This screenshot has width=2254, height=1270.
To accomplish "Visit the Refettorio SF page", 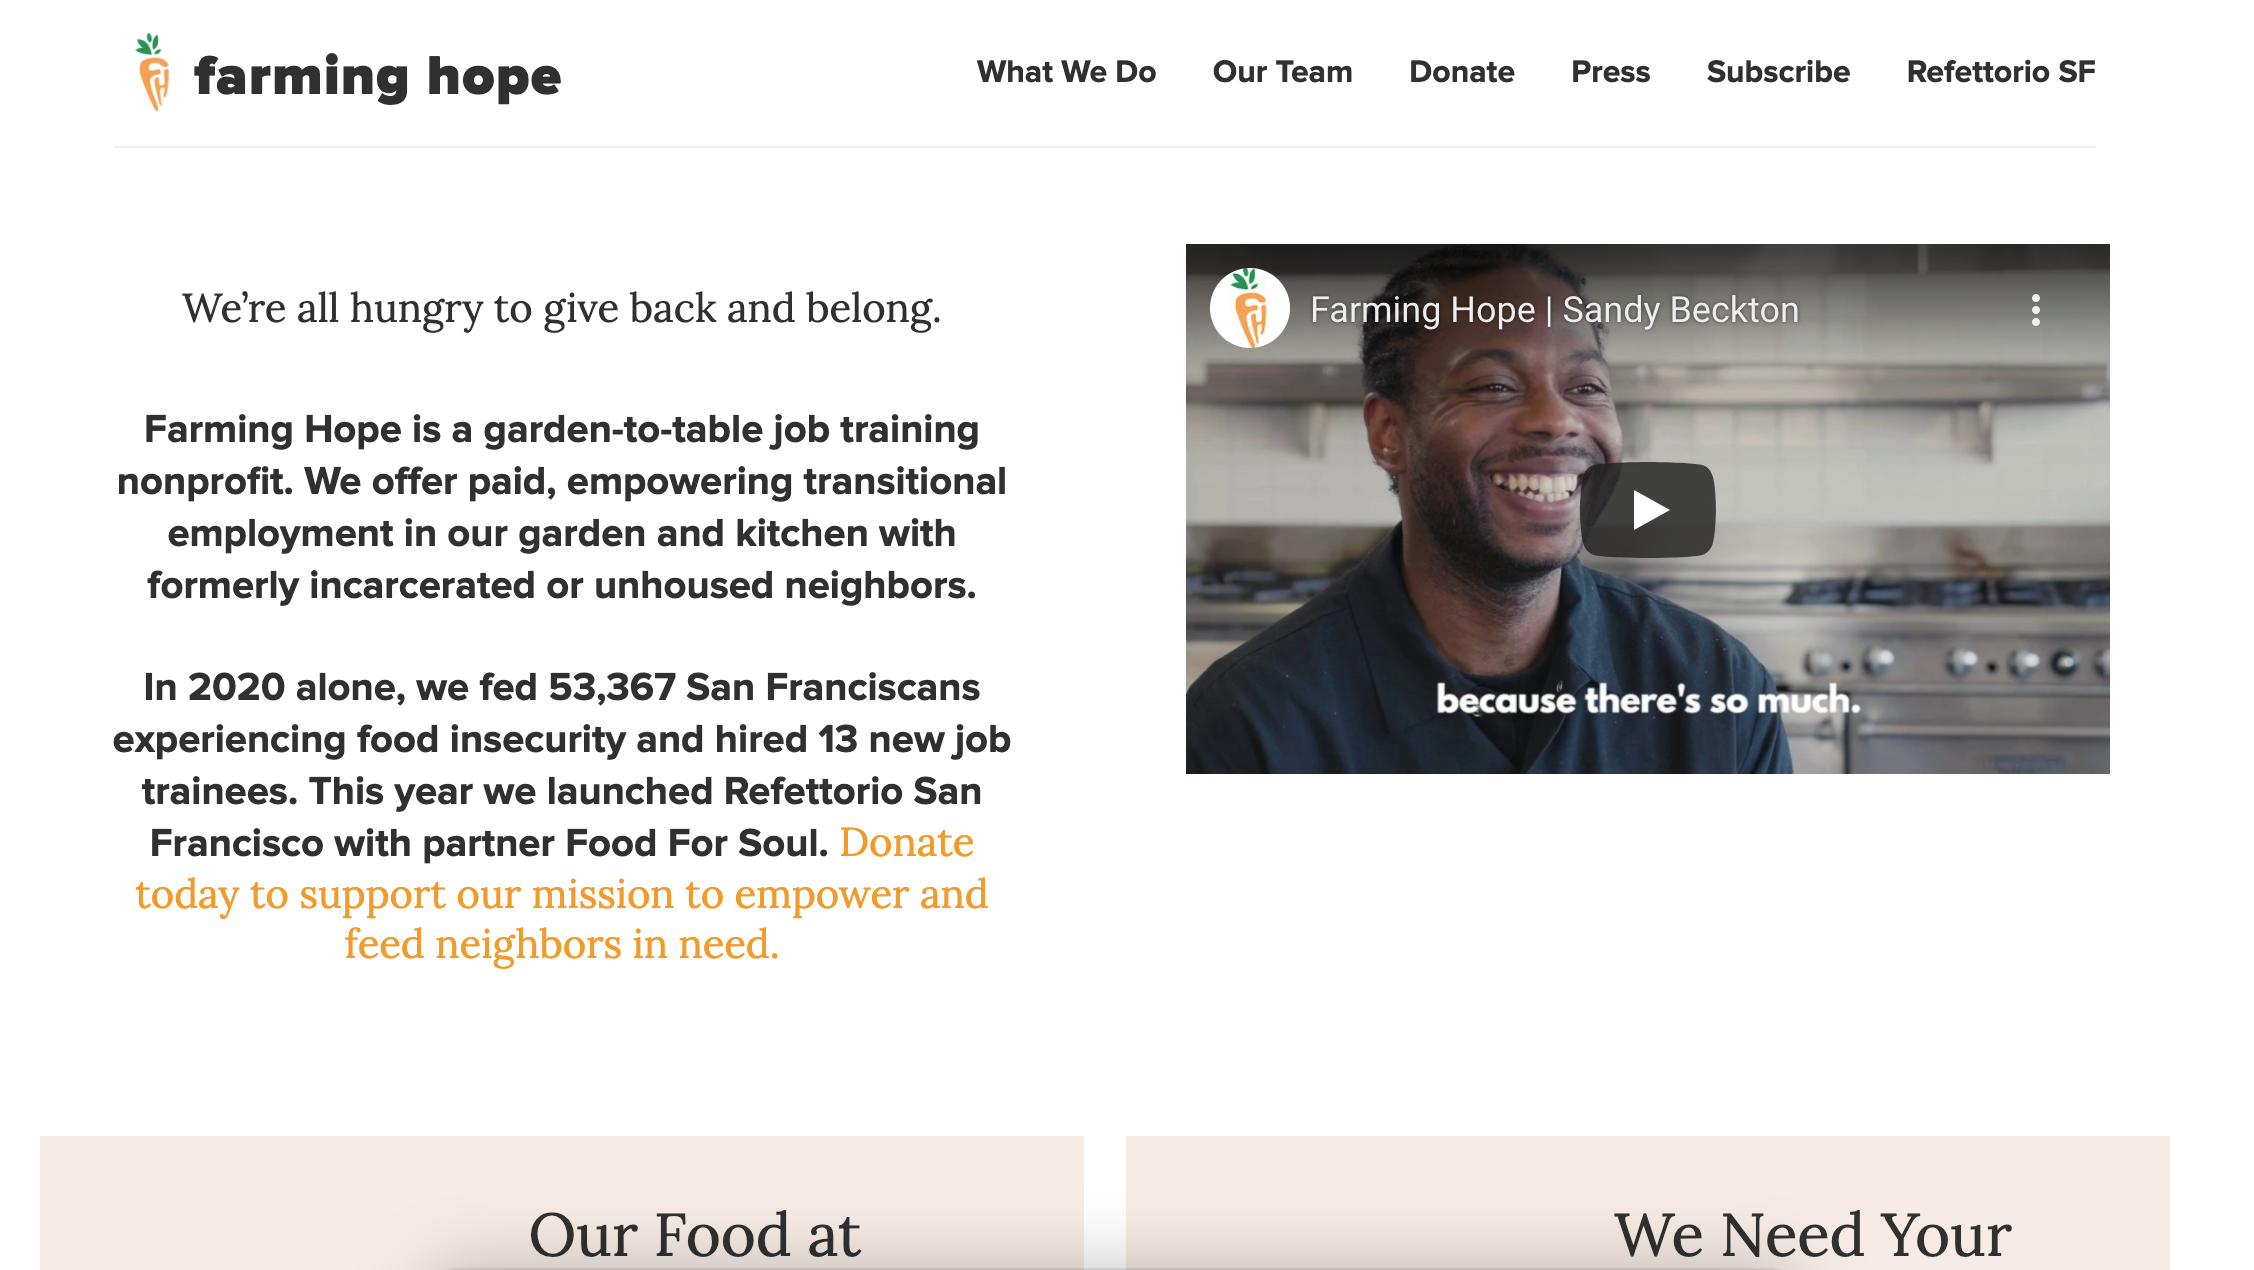I will point(2000,72).
